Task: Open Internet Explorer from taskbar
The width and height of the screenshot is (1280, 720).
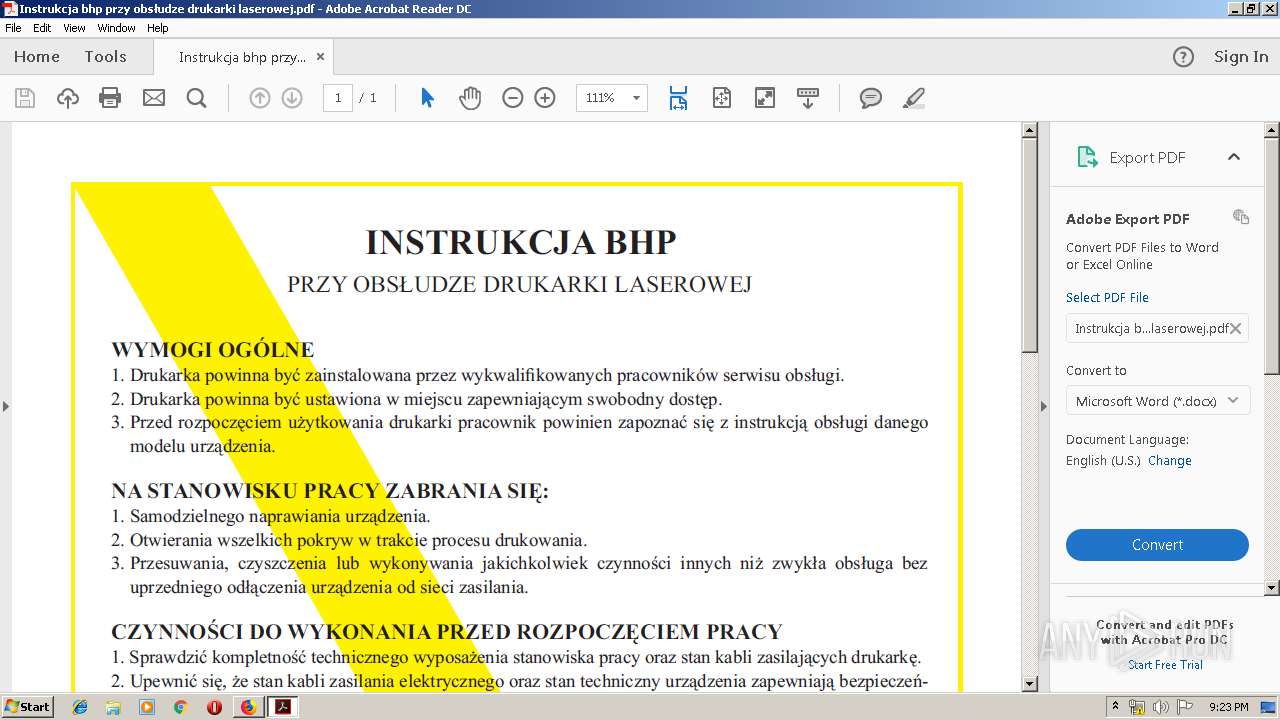Action: (x=80, y=707)
